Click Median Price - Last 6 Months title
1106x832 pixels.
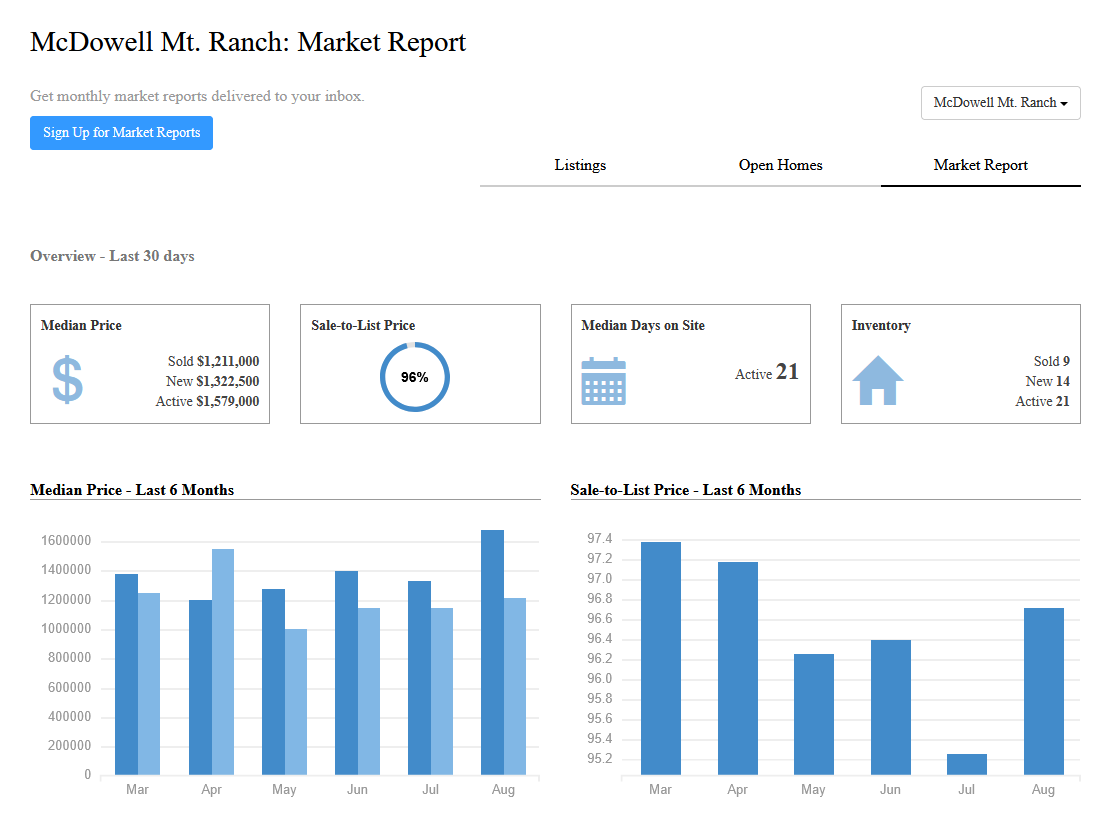point(132,490)
